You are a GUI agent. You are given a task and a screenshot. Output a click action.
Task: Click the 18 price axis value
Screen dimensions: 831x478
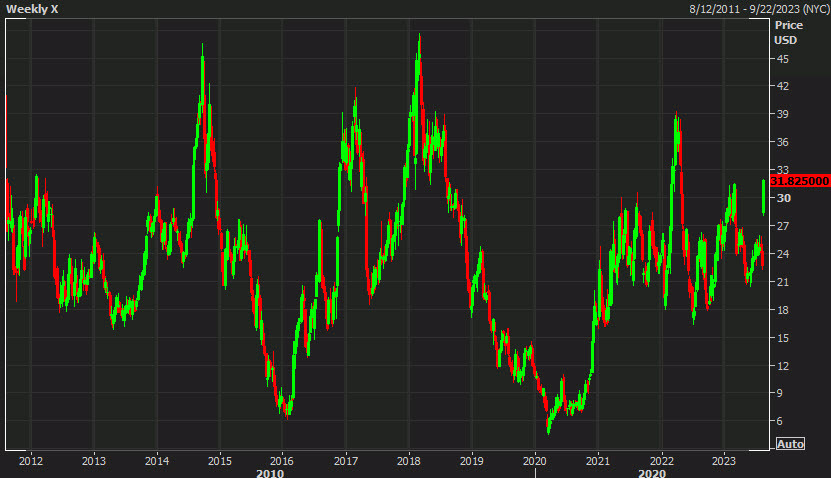pos(783,310)
